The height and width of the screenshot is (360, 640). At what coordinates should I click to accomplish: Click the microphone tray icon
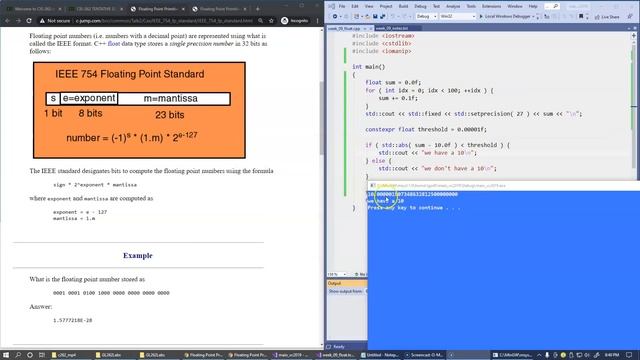click(547, 355)
